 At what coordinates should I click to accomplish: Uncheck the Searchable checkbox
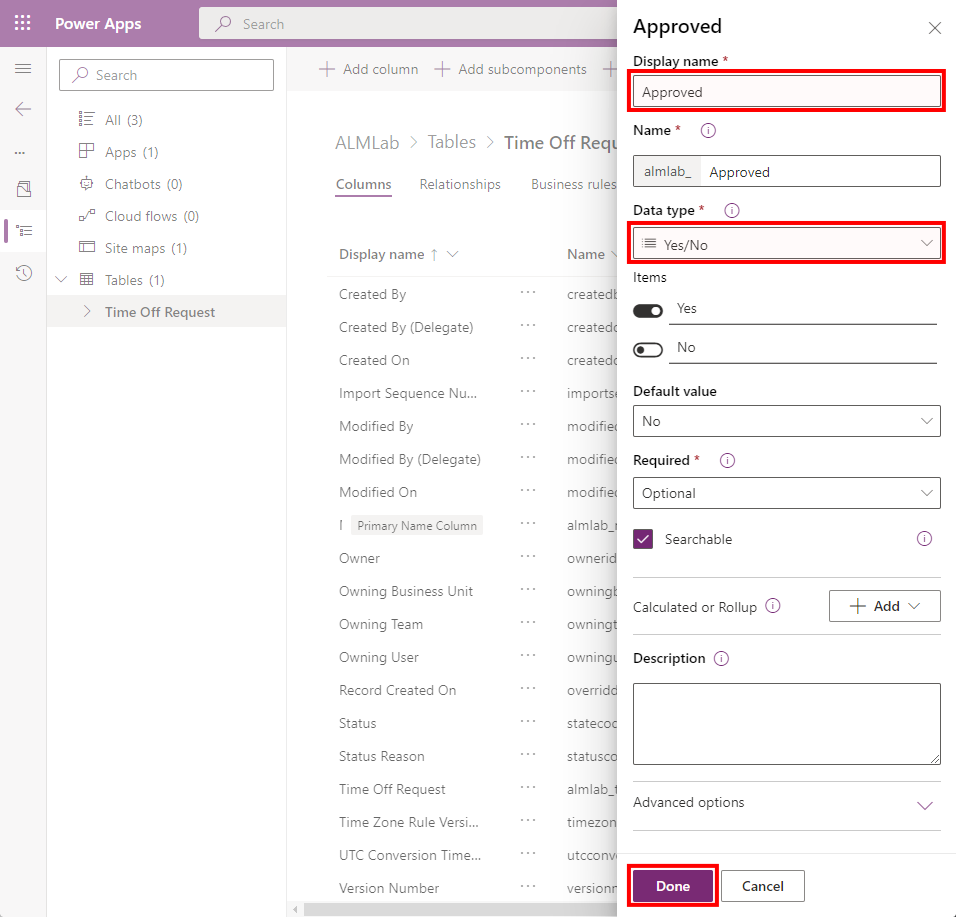point(644,539)
